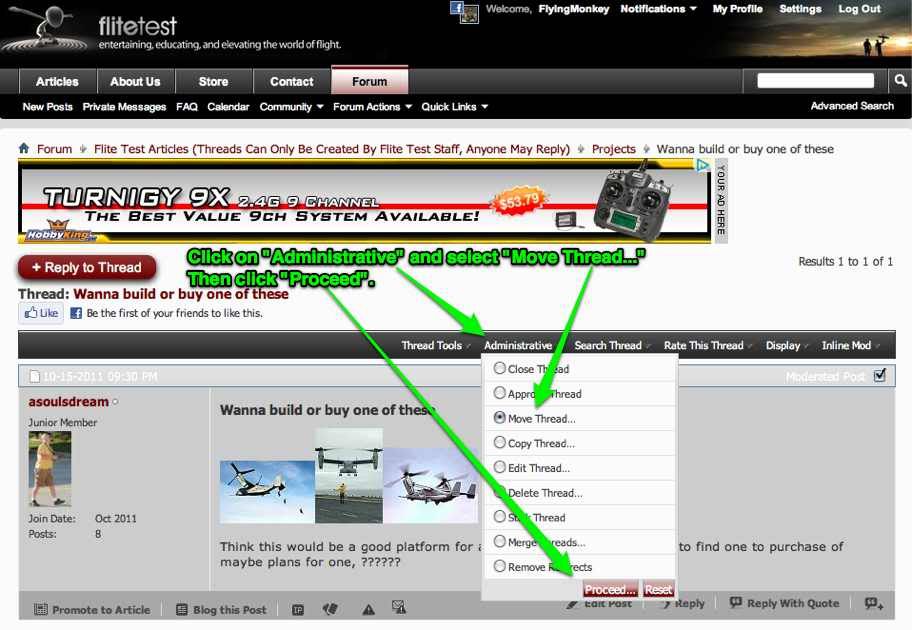Click inside the search input field
The width and height of the screenshot is (912, 630).
click(815, 80)
